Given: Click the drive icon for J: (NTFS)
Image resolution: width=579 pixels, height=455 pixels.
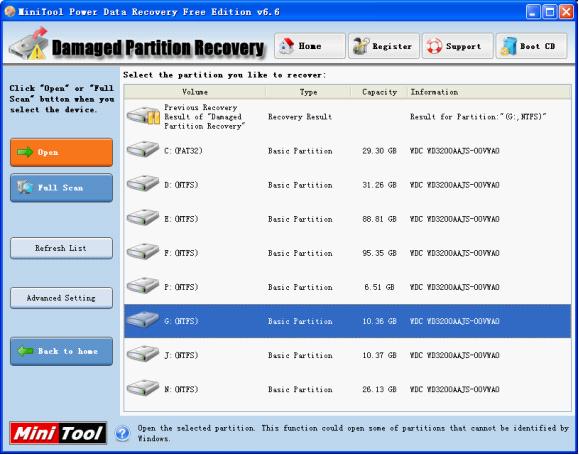Looking at the screenshot, I should 143,354.
